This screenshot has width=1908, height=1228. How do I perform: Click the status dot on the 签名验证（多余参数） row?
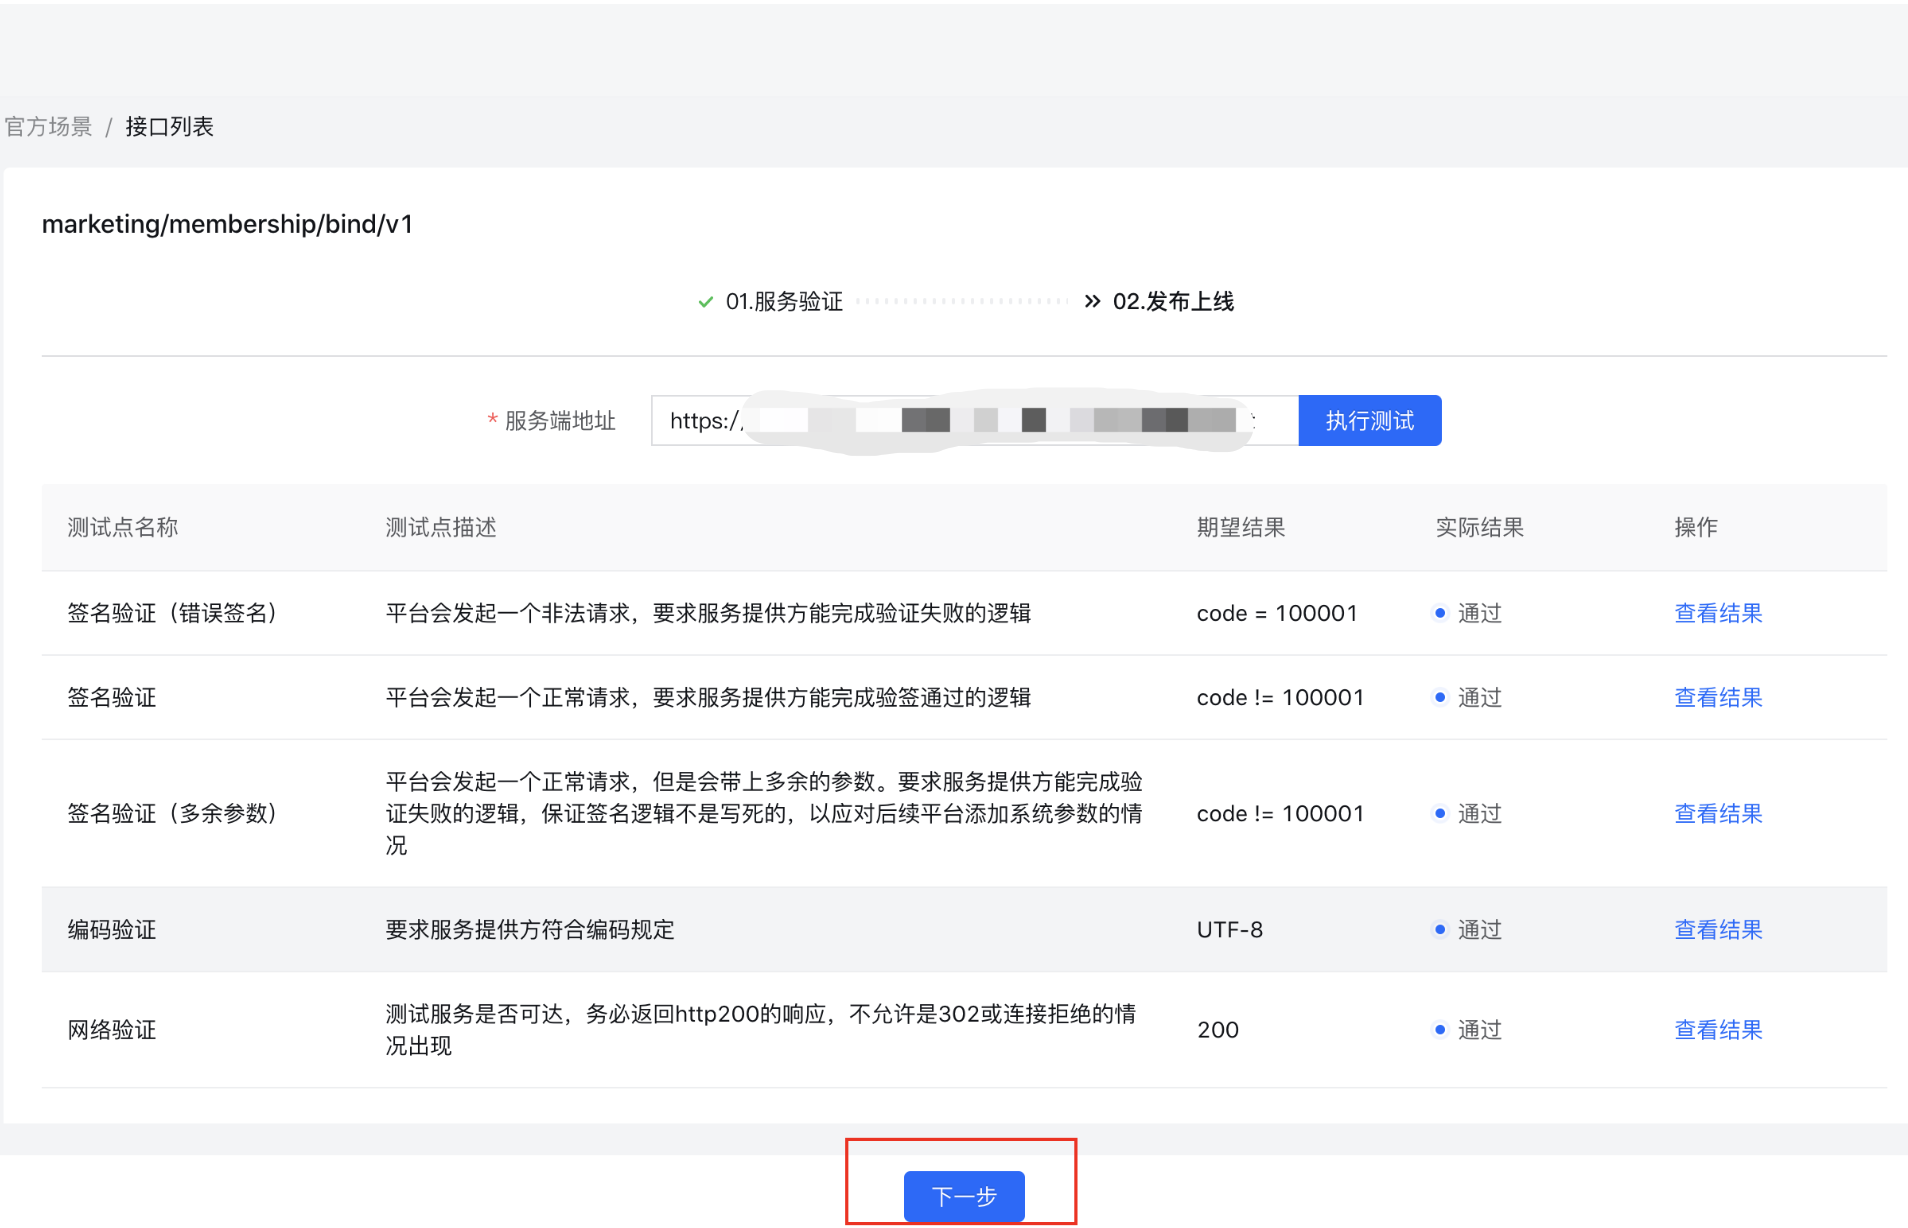coord(1440,813)
